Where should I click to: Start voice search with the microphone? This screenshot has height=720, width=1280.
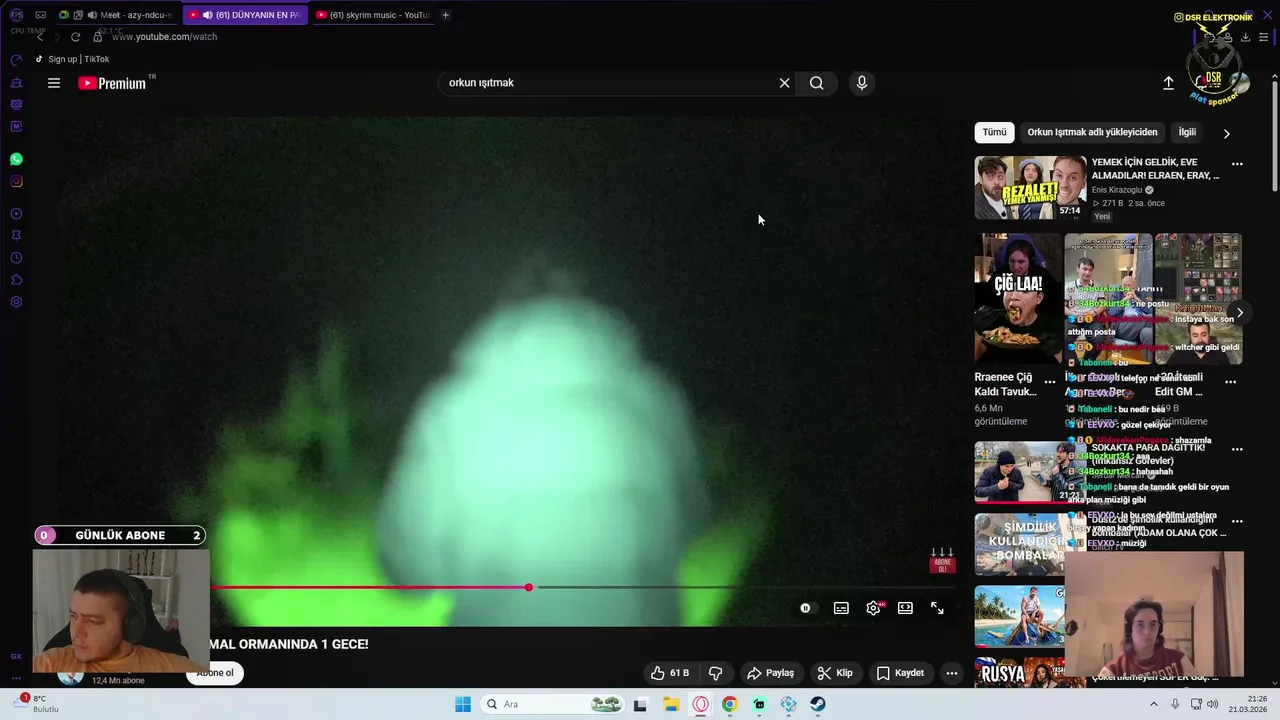pyautogui.click(x=862, y=83)
